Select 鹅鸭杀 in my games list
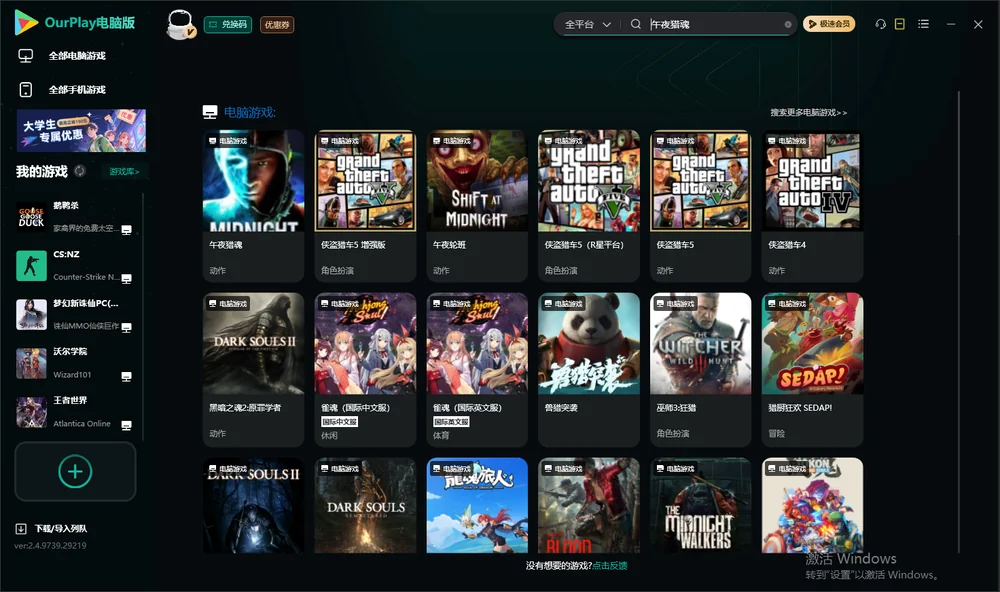1000x592 pixels. 74,217
